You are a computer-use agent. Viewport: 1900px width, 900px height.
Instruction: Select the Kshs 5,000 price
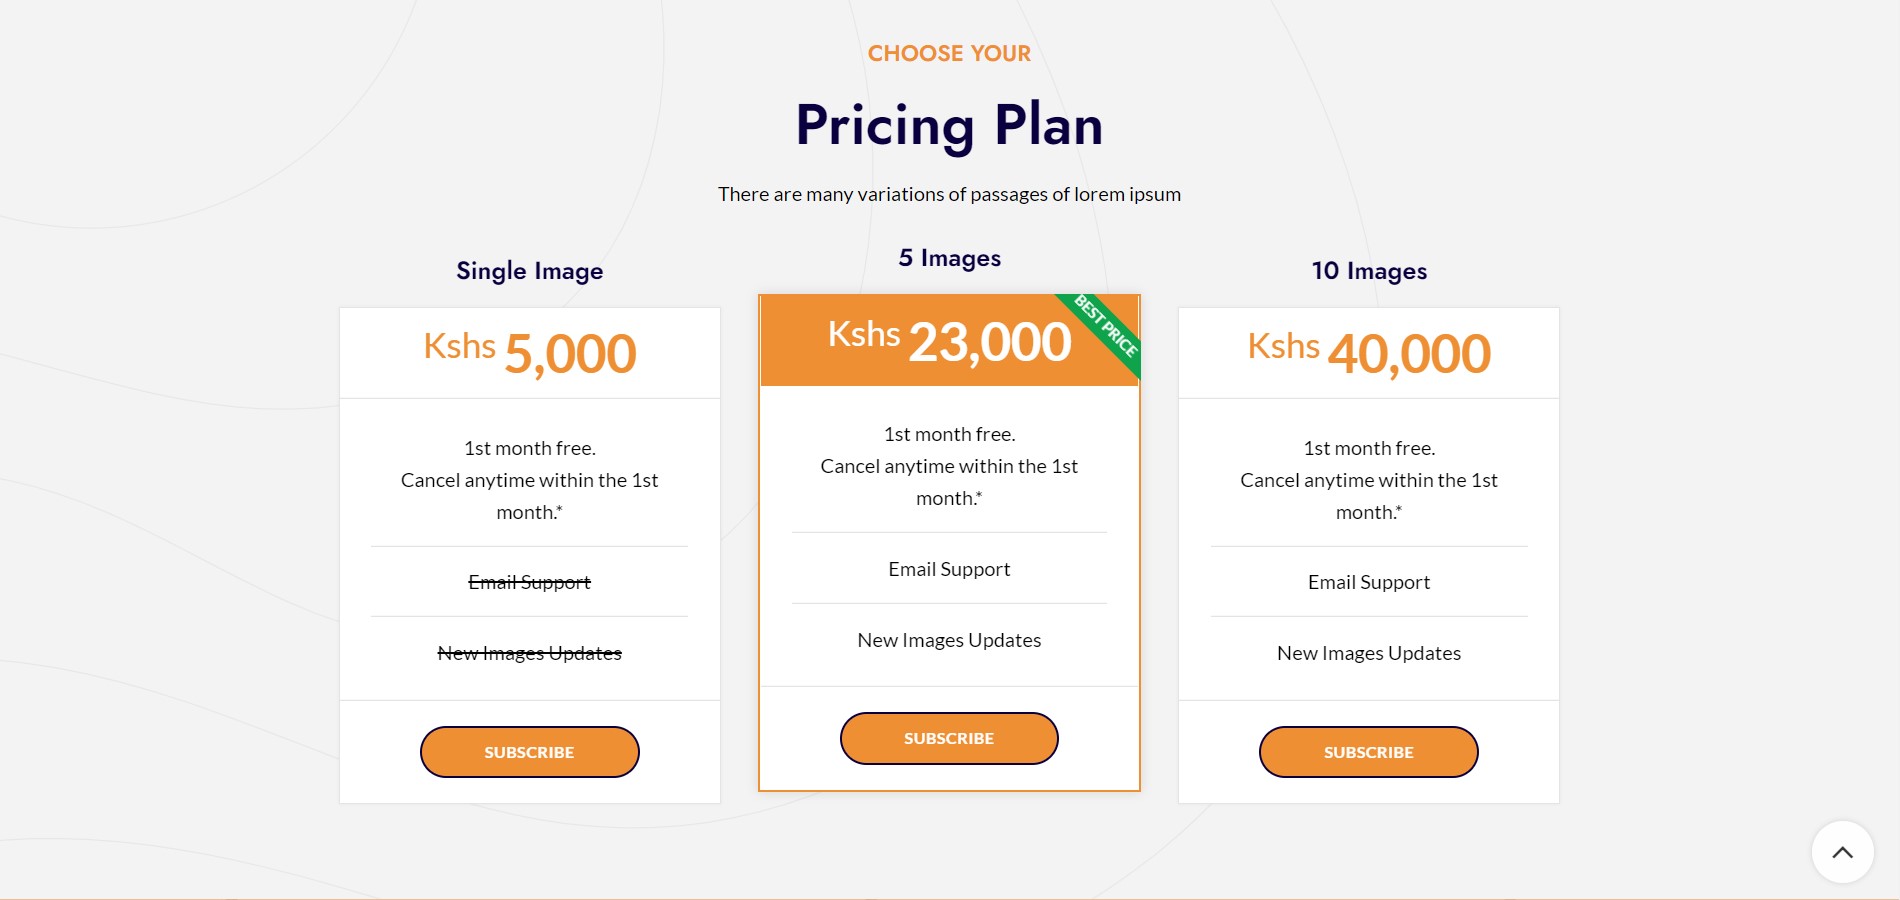(x=530, y=353)
